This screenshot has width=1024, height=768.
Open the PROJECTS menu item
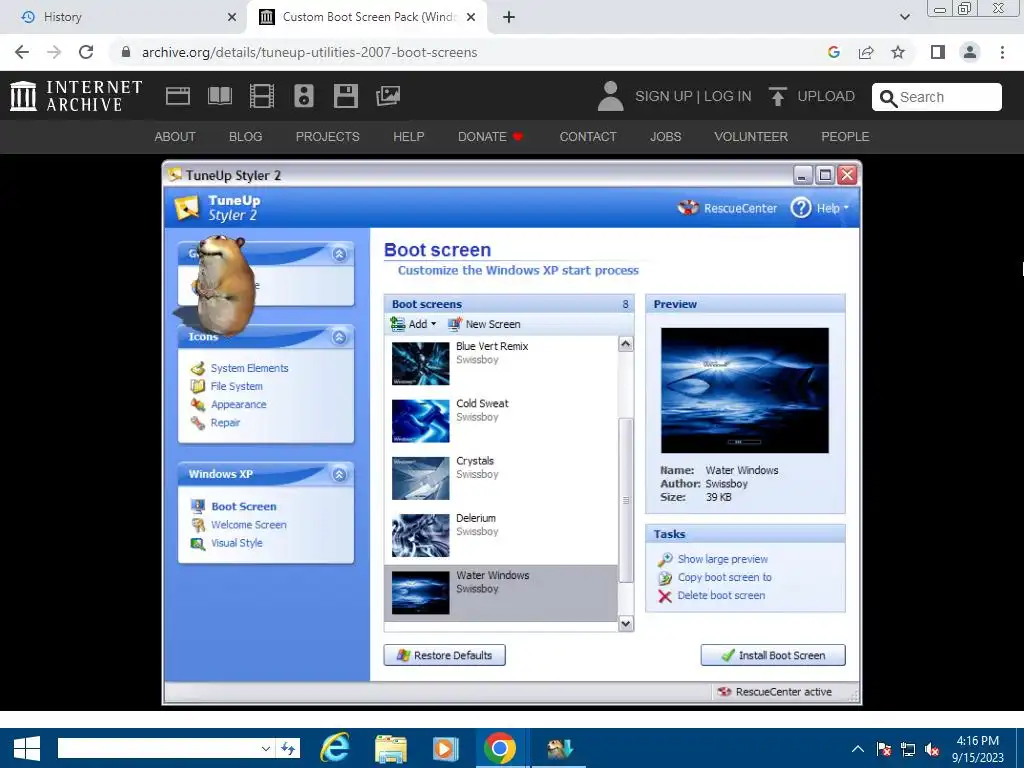(328, 136)
